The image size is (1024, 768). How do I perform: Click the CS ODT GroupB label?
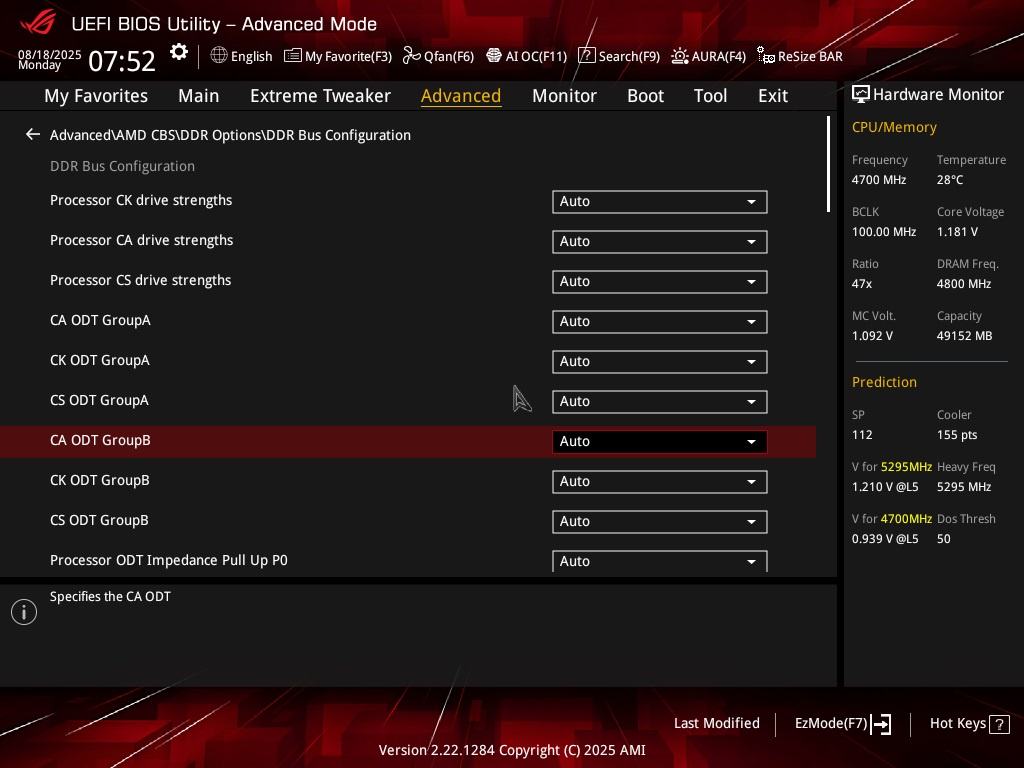click(99, 520)
